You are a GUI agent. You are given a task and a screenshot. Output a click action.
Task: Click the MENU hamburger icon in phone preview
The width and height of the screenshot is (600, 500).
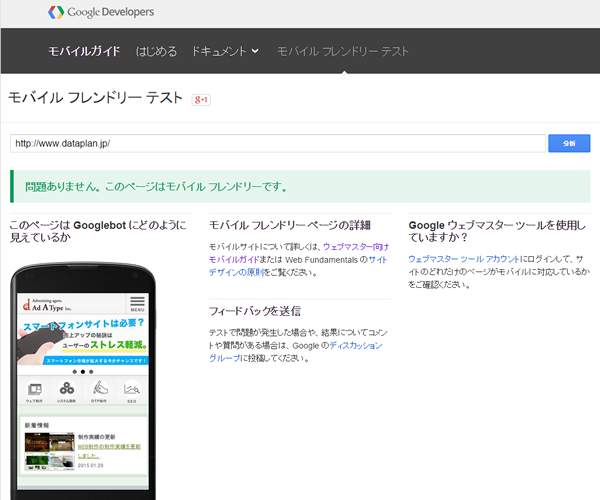[137, 304]
